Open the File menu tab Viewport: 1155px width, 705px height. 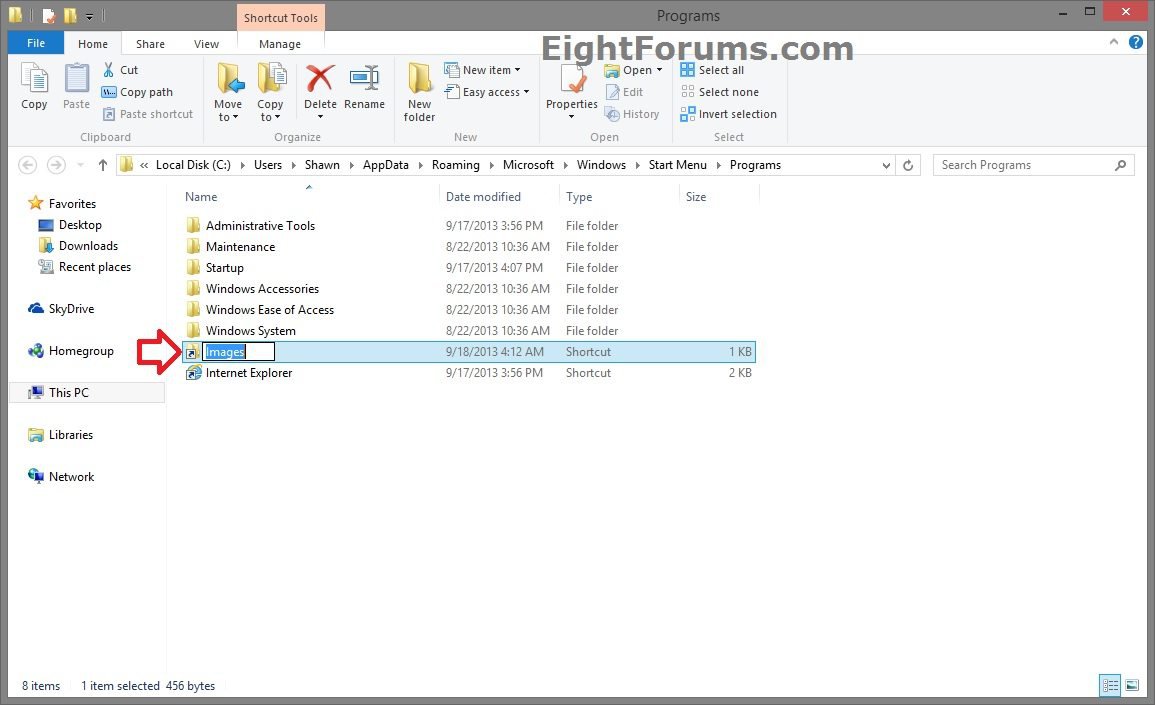[36, 44]
